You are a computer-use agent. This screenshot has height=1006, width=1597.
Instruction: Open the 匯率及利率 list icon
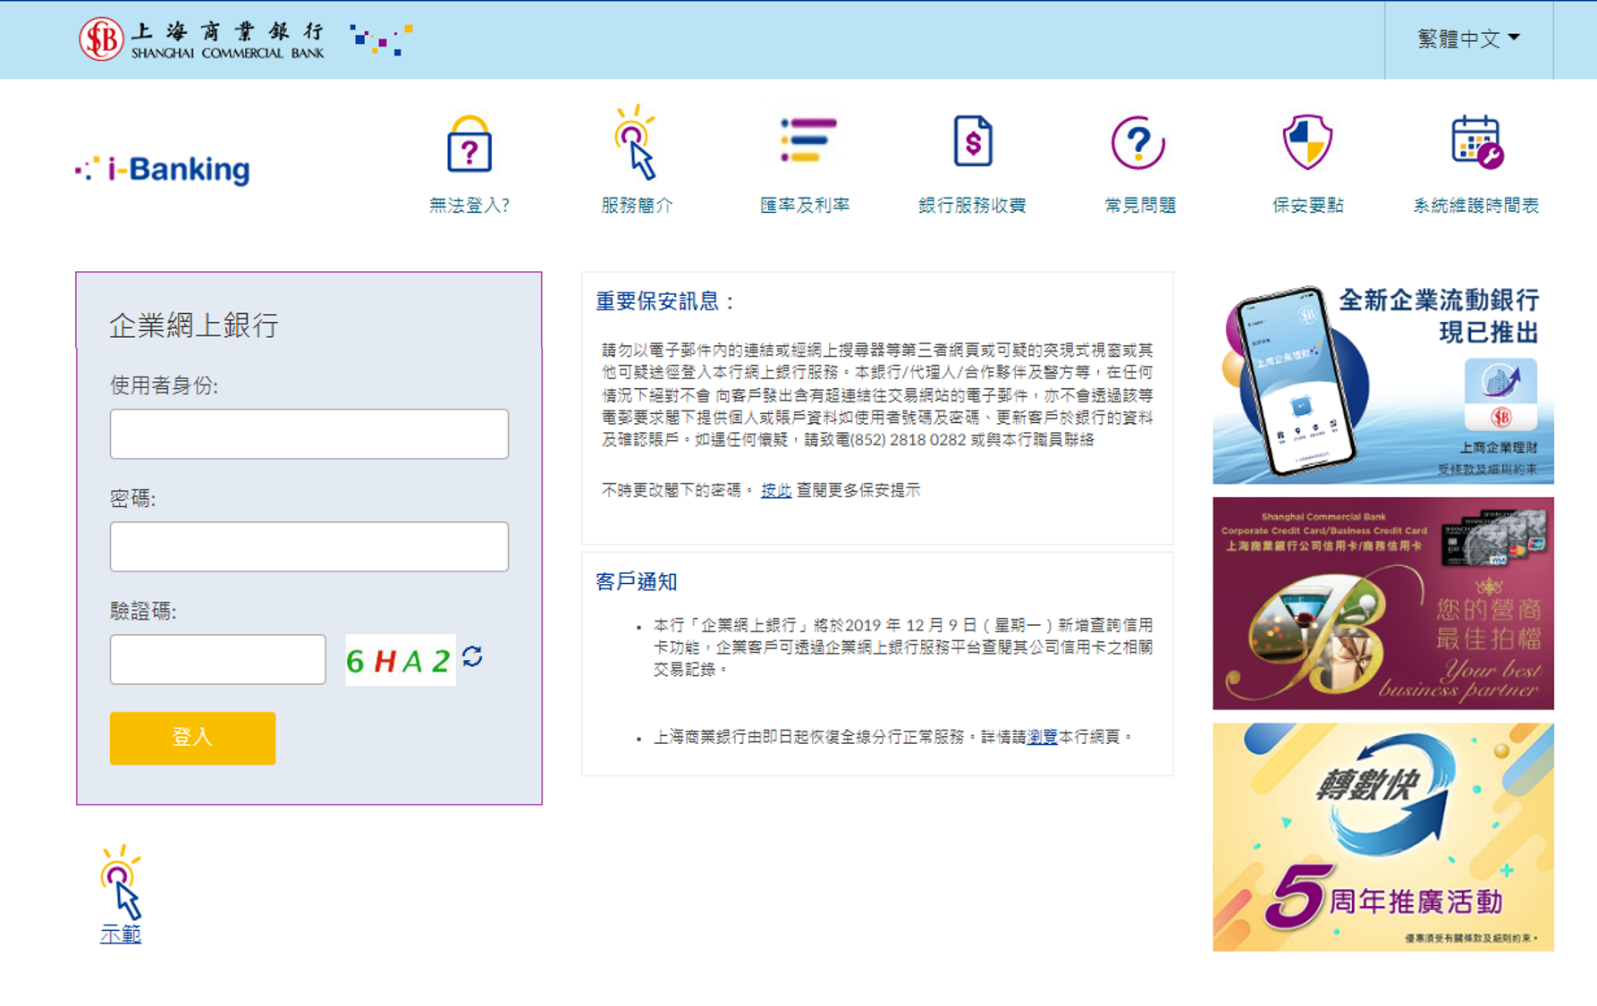point(805,142)
